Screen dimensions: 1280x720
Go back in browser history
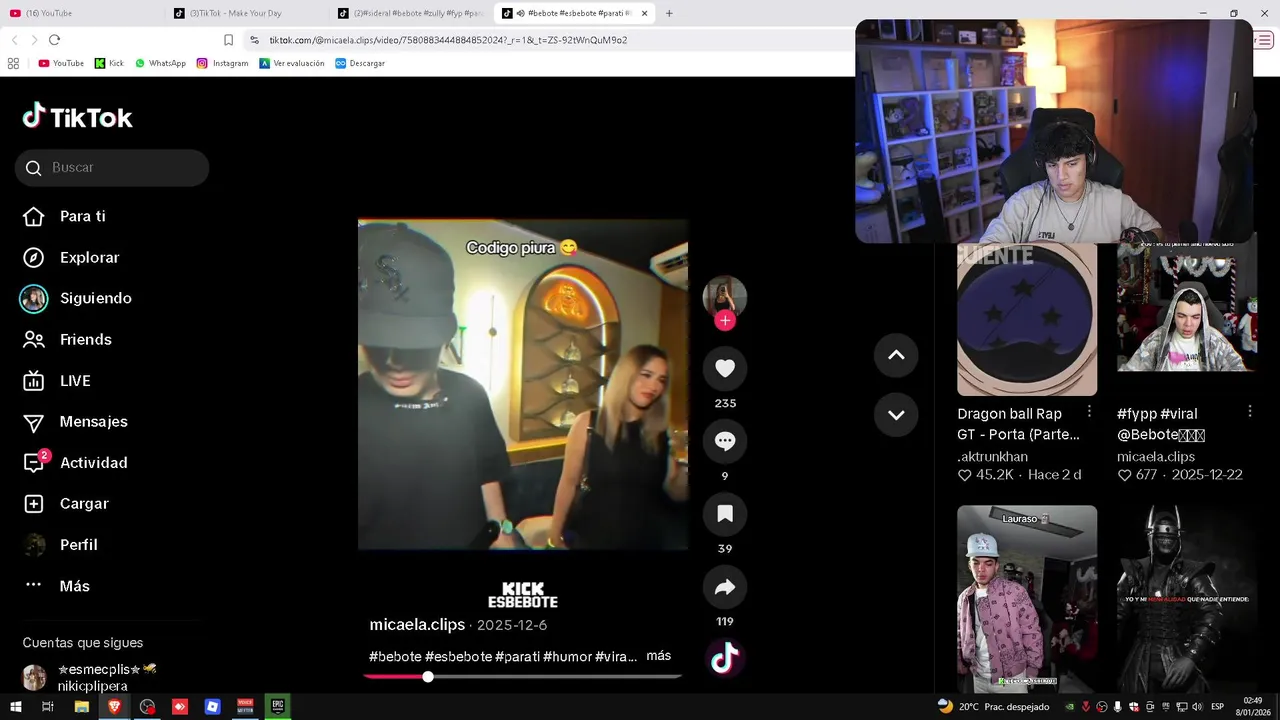point(14,40)
